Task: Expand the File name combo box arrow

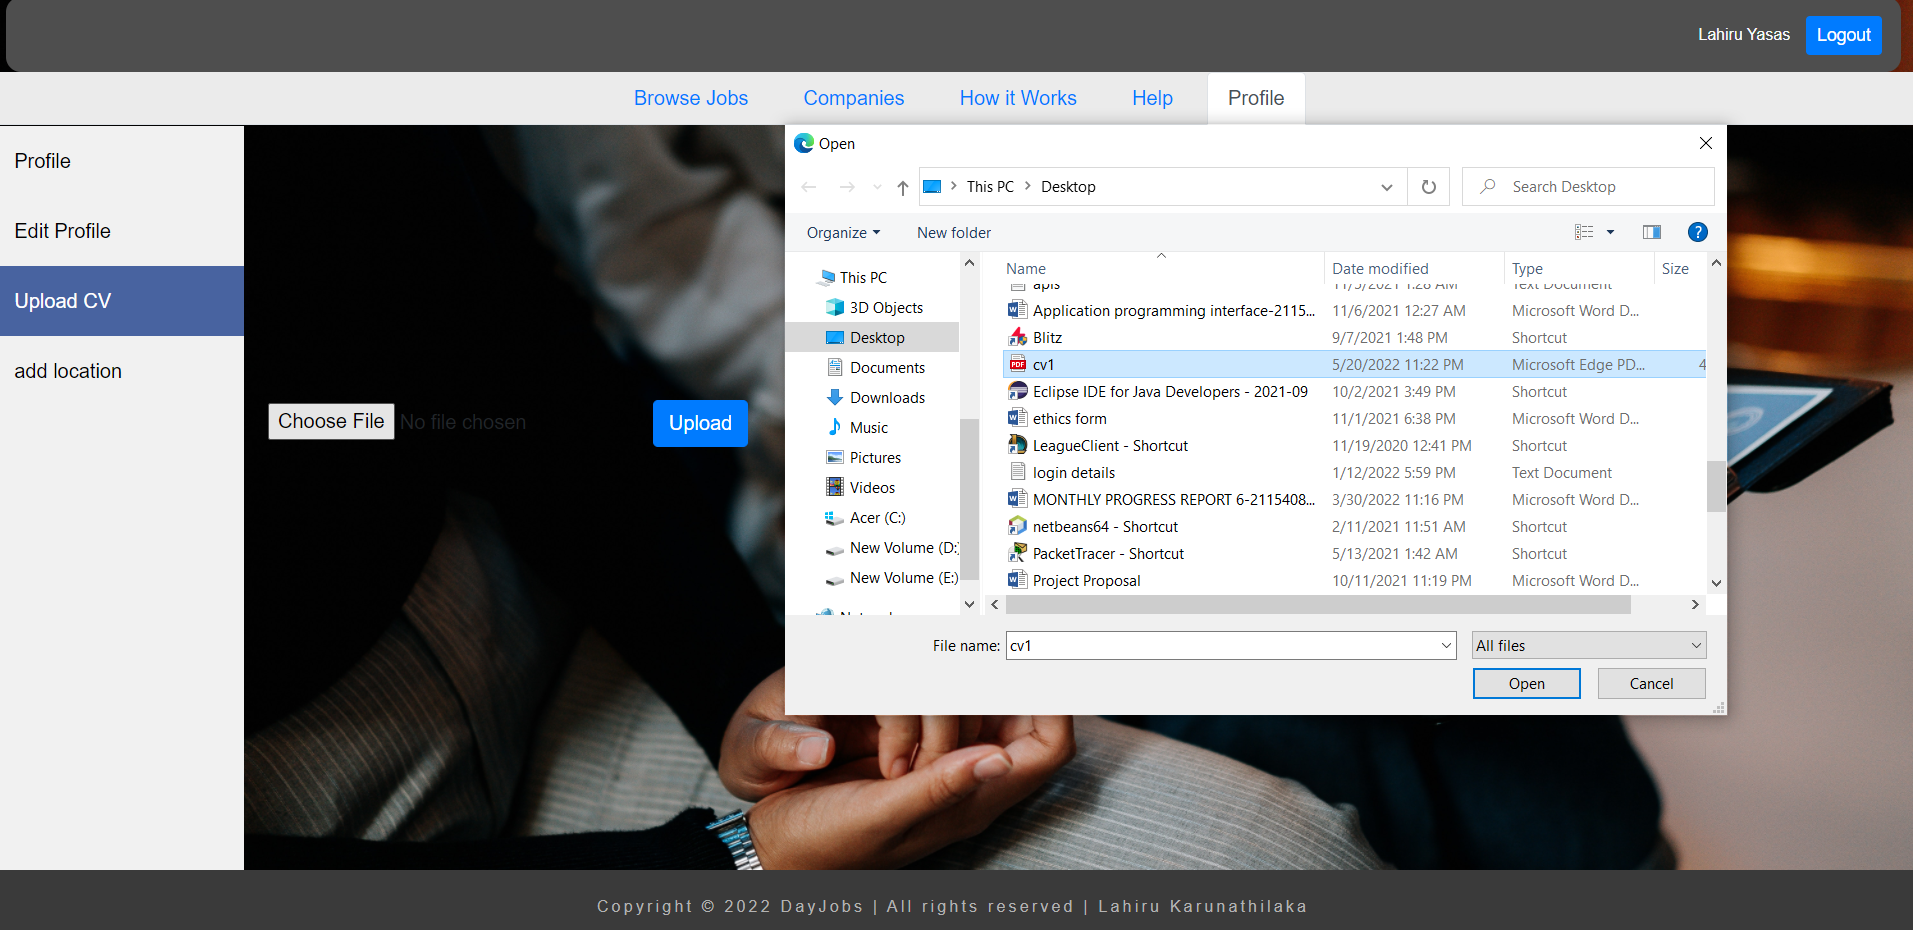Action: point(1446,646)
